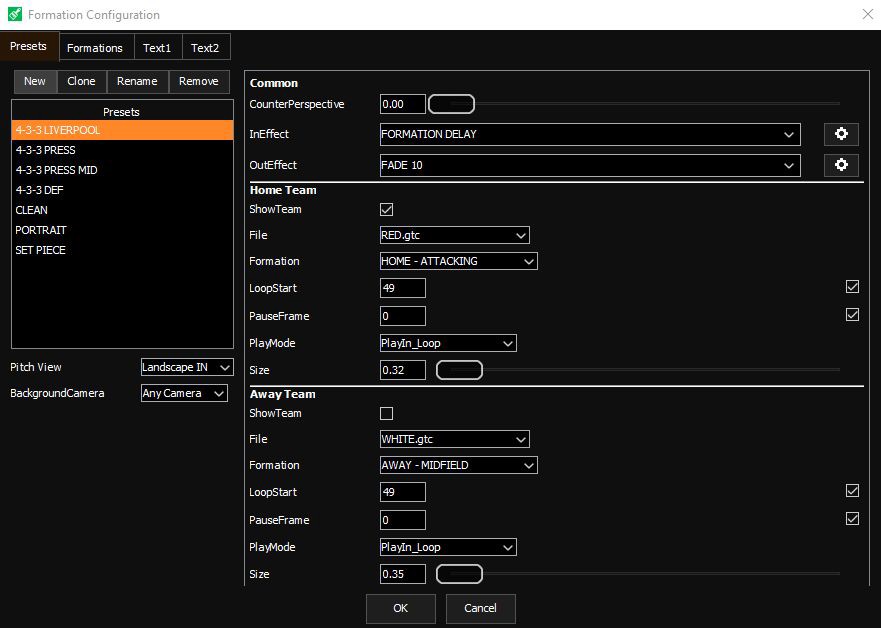
Task: Switch to the Presets tab
Action: [x=29, y=46]
